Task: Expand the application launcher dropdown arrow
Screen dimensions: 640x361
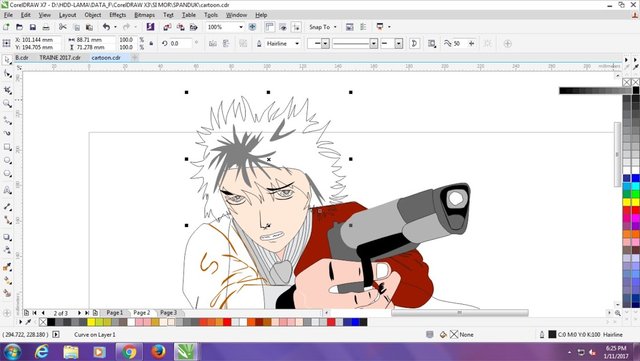Action: 389,27
